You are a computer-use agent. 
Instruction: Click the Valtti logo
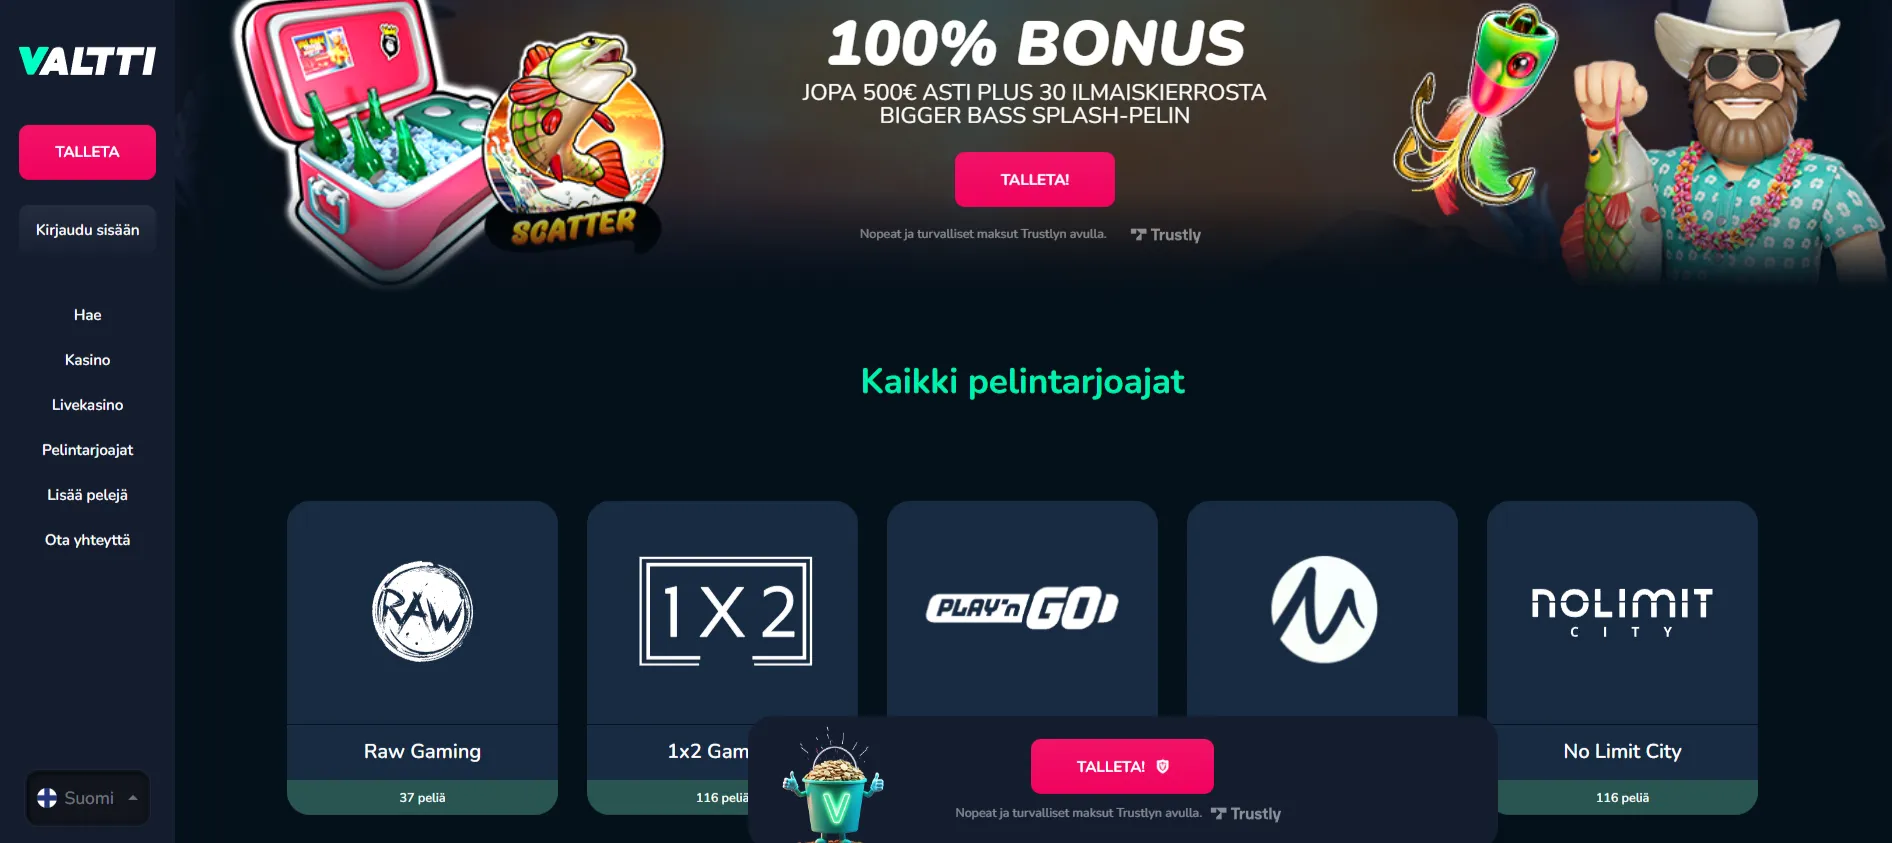tap(87, 61)
